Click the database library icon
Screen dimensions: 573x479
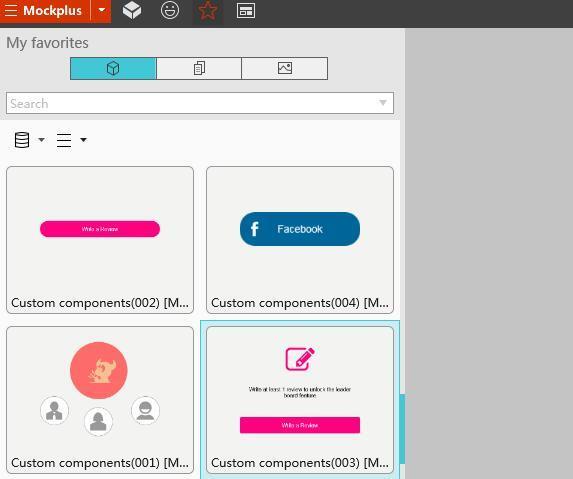(x=22, y=140)
